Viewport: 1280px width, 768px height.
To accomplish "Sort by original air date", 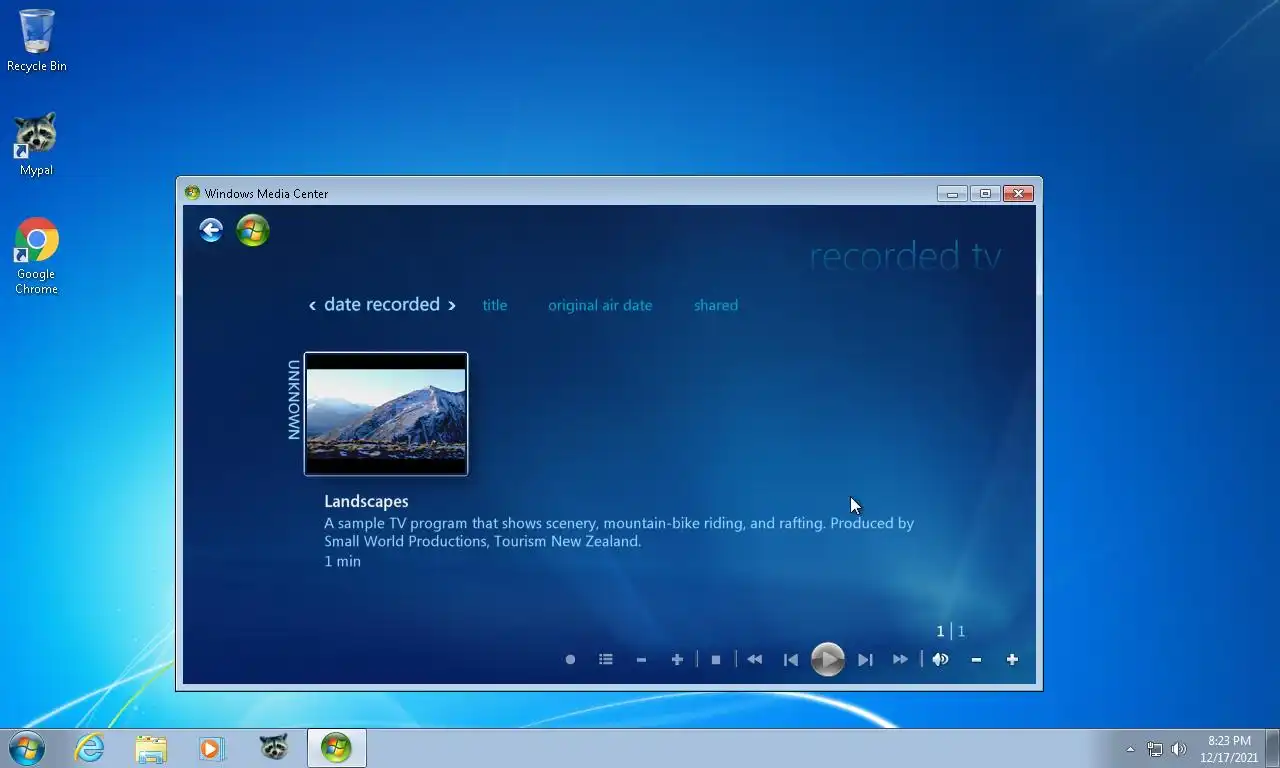I will pos(600,306).
